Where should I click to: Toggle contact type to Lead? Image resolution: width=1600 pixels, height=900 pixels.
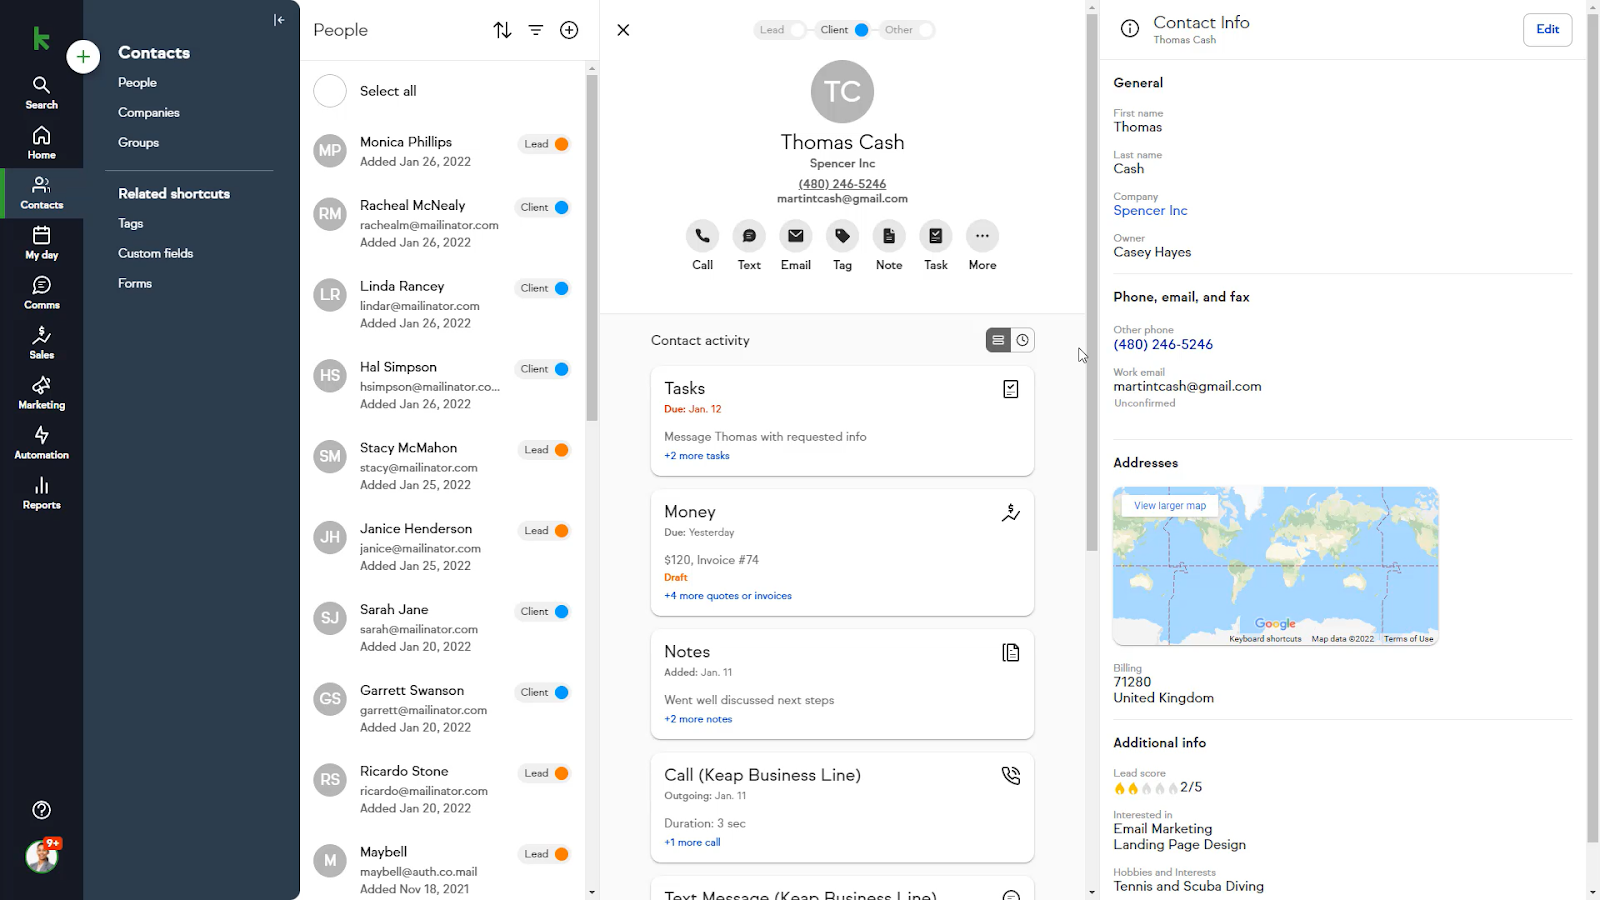781,30
